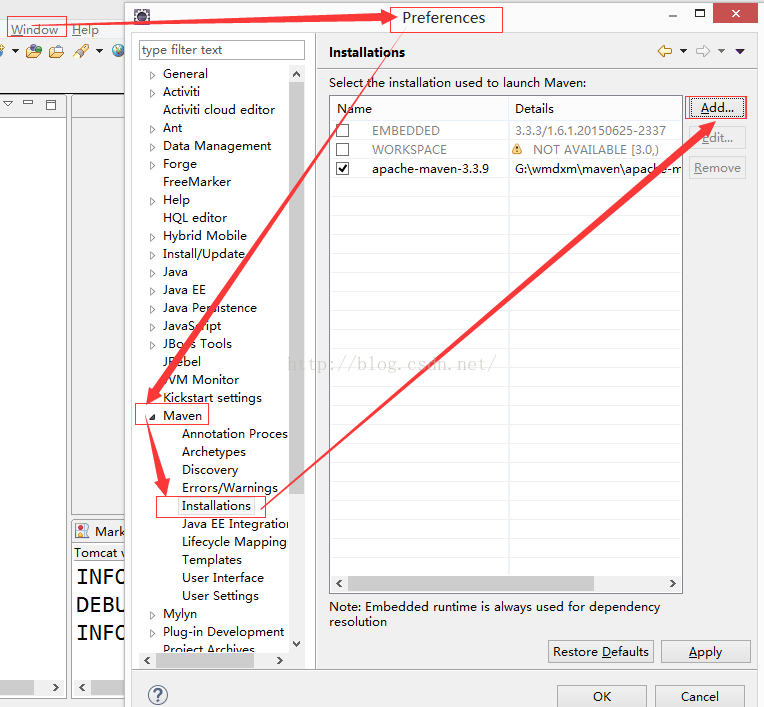Select Archetypes under Maven
The height and width of the screenshot is (707, 764).
point(214,452)
